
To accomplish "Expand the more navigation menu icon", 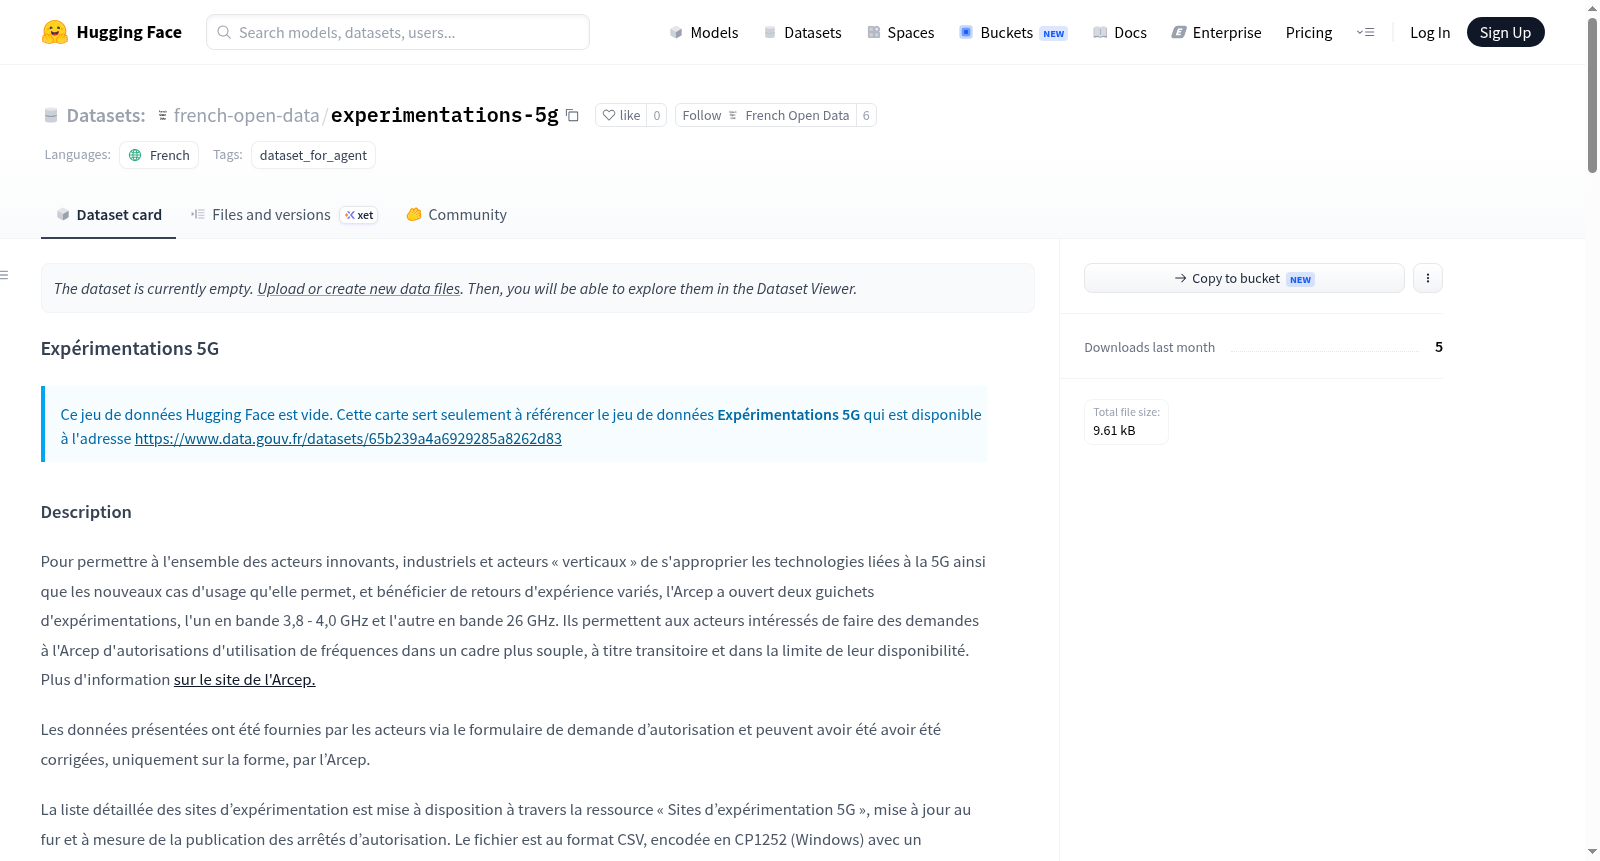I will click(x=1365, y=32).
